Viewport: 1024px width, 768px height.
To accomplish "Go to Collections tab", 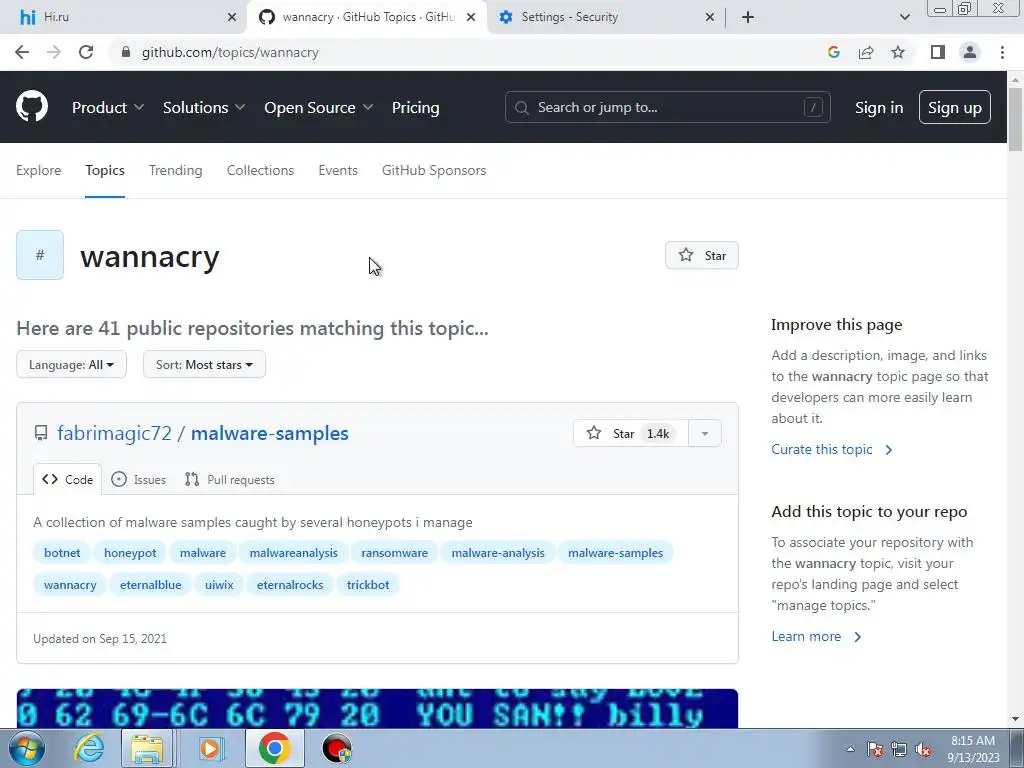I will 260,170.
